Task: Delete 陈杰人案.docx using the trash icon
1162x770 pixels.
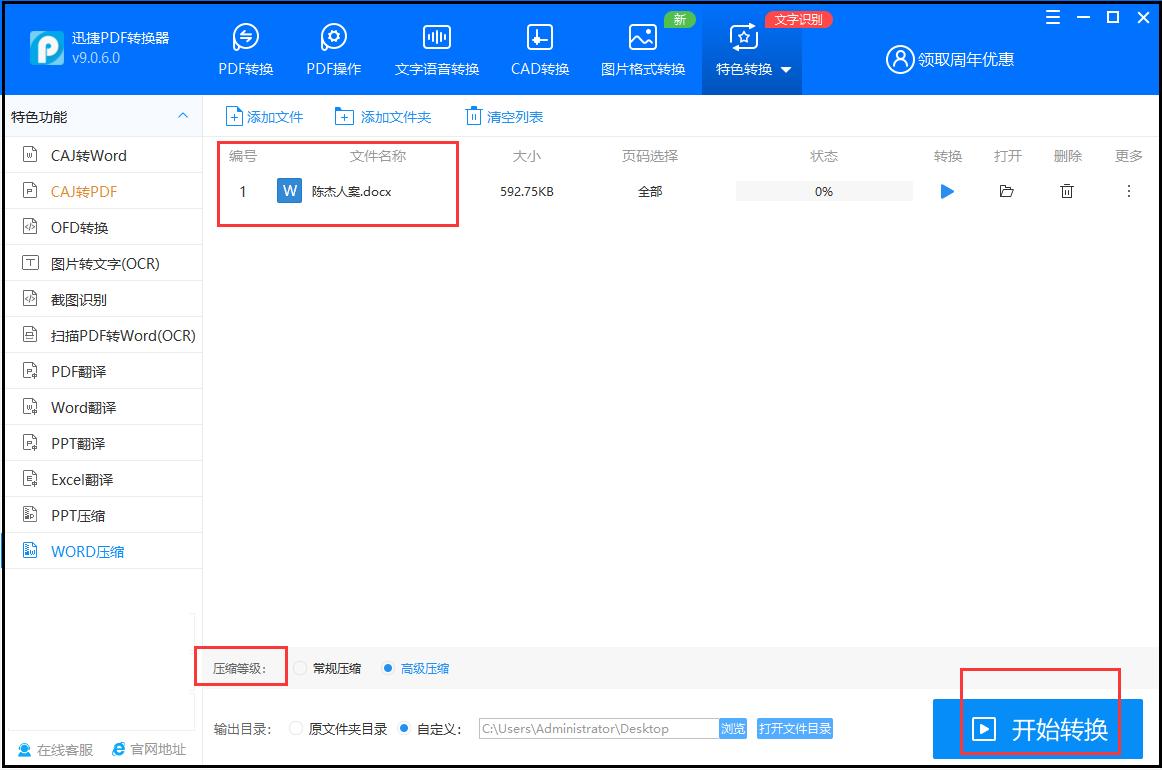Action: (x=1066, y=191)
